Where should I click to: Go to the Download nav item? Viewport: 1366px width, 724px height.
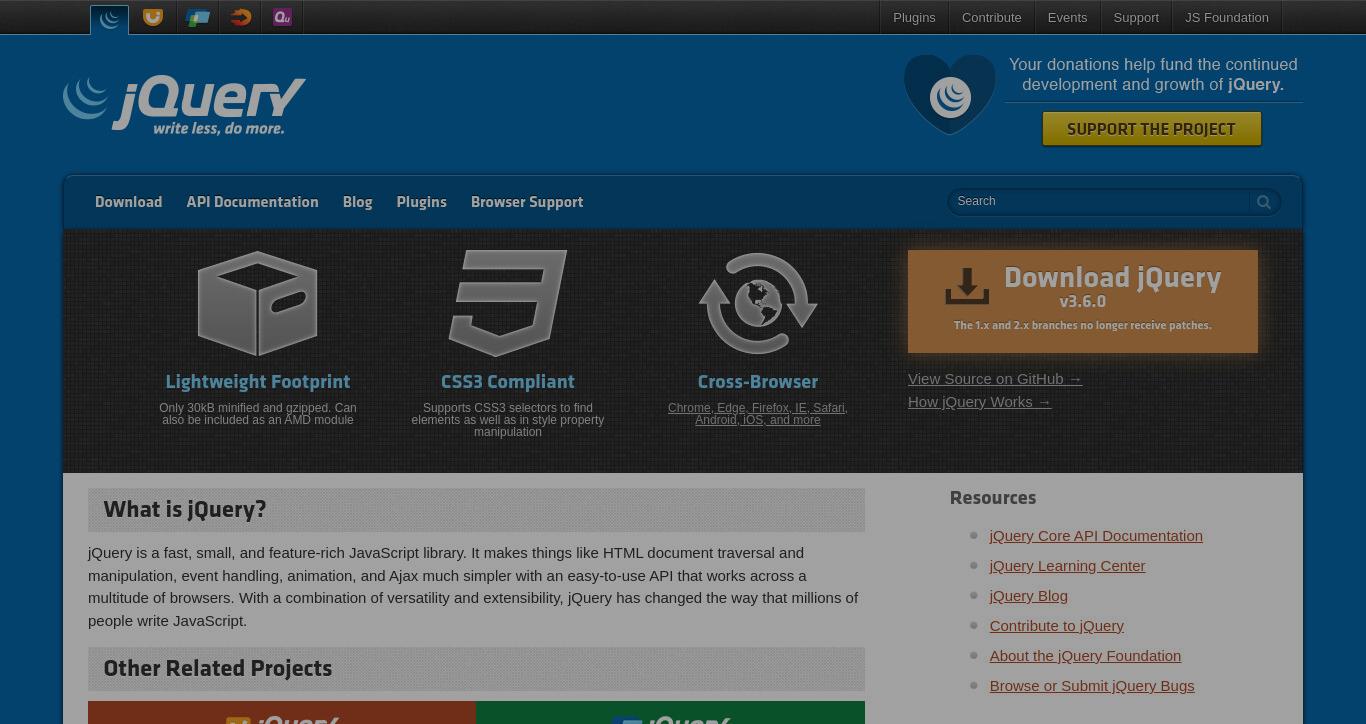pyautogui.click(x=128, y=202)
